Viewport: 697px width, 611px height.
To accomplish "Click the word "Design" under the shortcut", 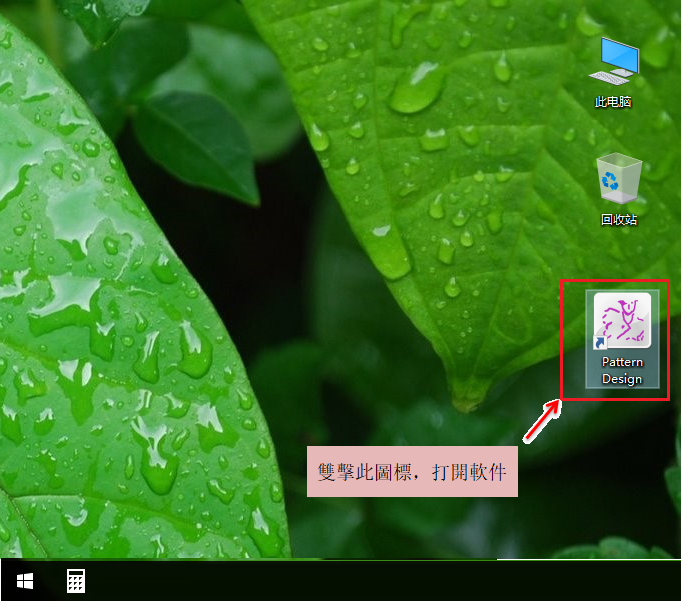I will [x=622, y=379].
